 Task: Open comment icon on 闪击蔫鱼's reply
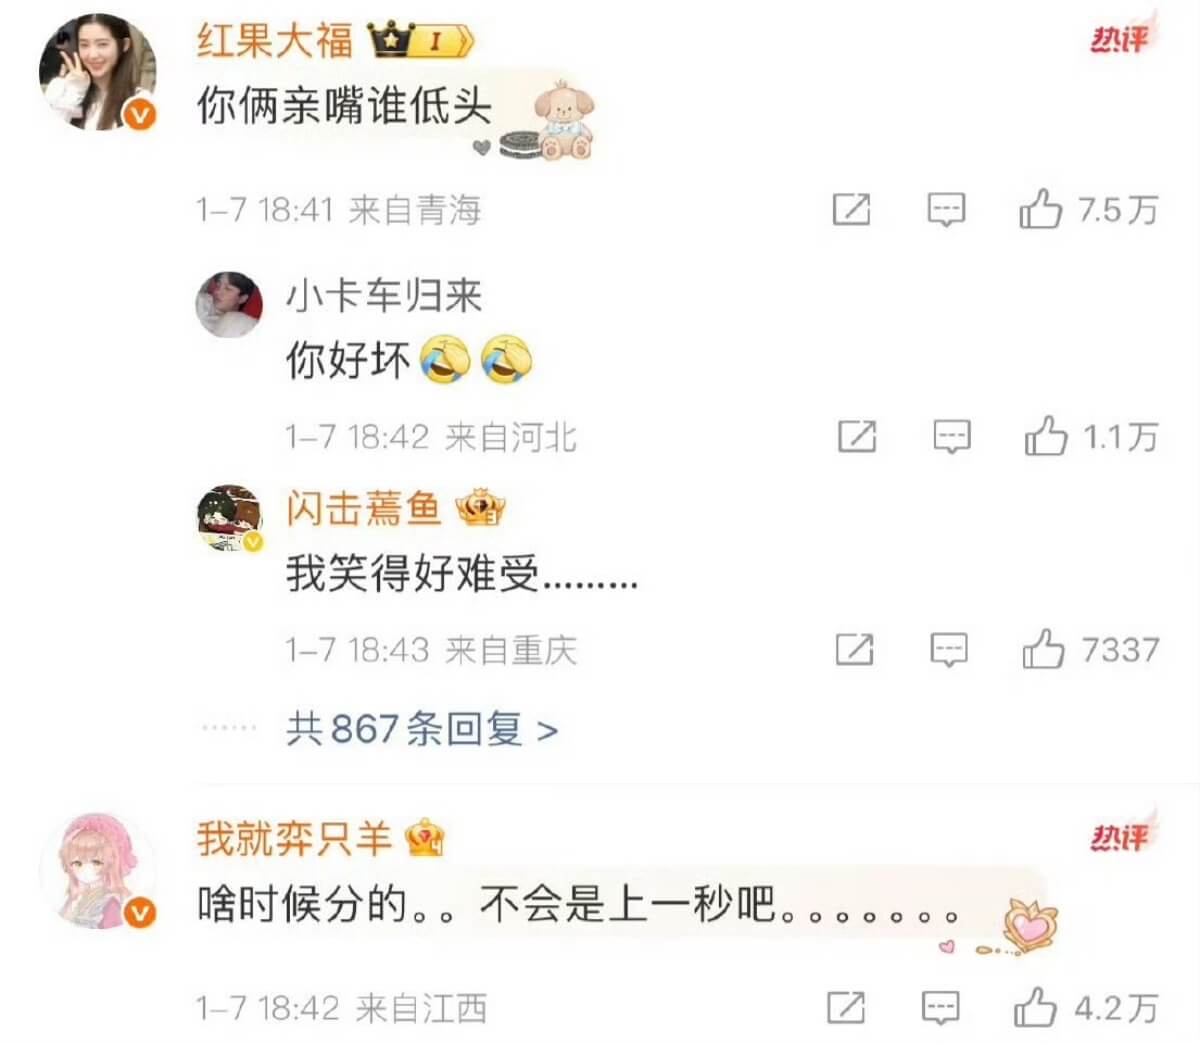[x=948, y=650]
